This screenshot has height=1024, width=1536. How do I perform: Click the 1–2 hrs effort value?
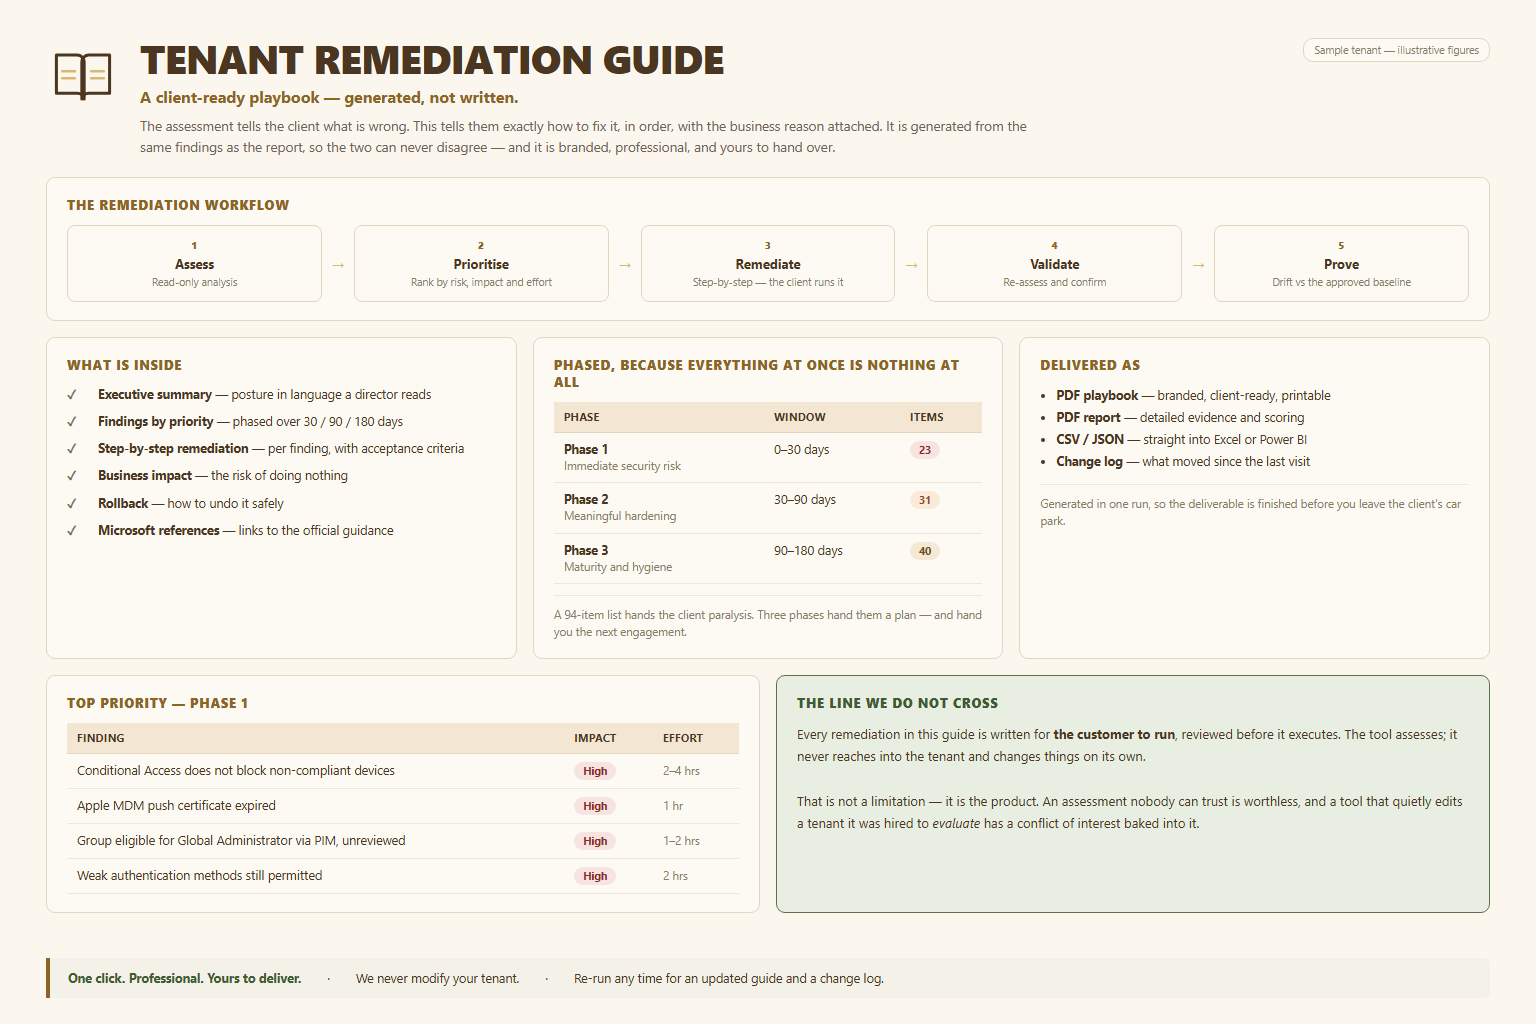[681, 841]
